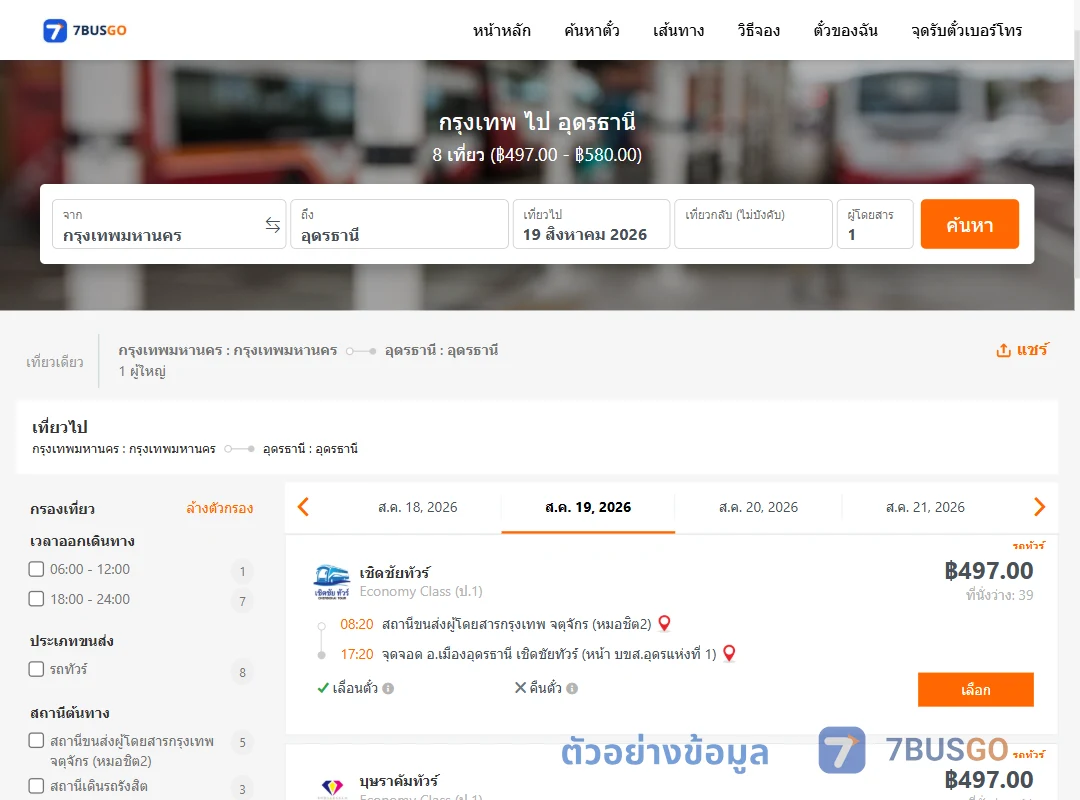Select date tab ส.ค. 21, 2026

925,507
